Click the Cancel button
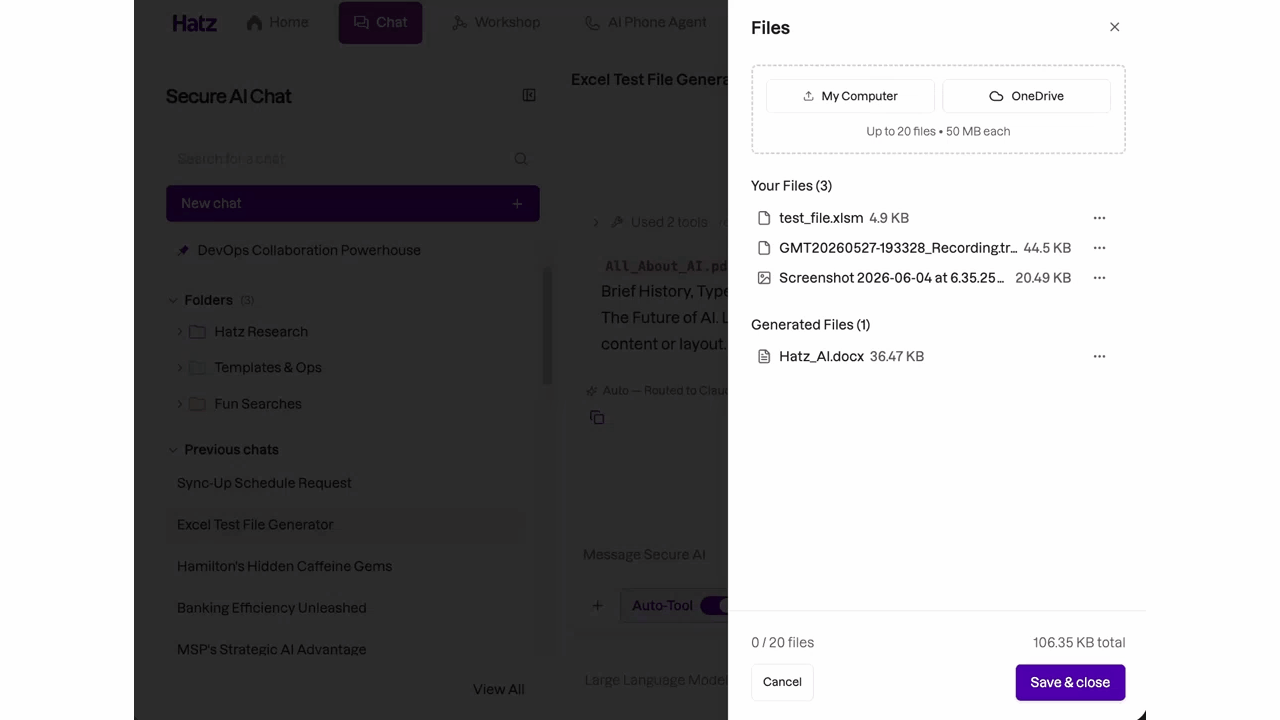Image resolution: width=1280 pixels, height=720 pixels. [782, 682]
